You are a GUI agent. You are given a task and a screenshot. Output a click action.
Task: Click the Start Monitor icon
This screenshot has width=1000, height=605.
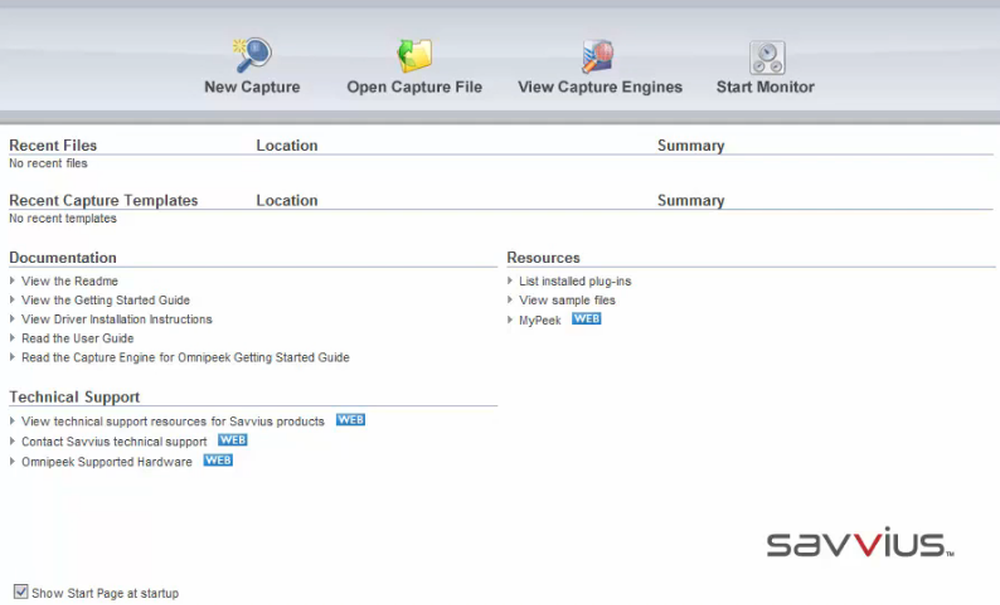click(765, 57)
